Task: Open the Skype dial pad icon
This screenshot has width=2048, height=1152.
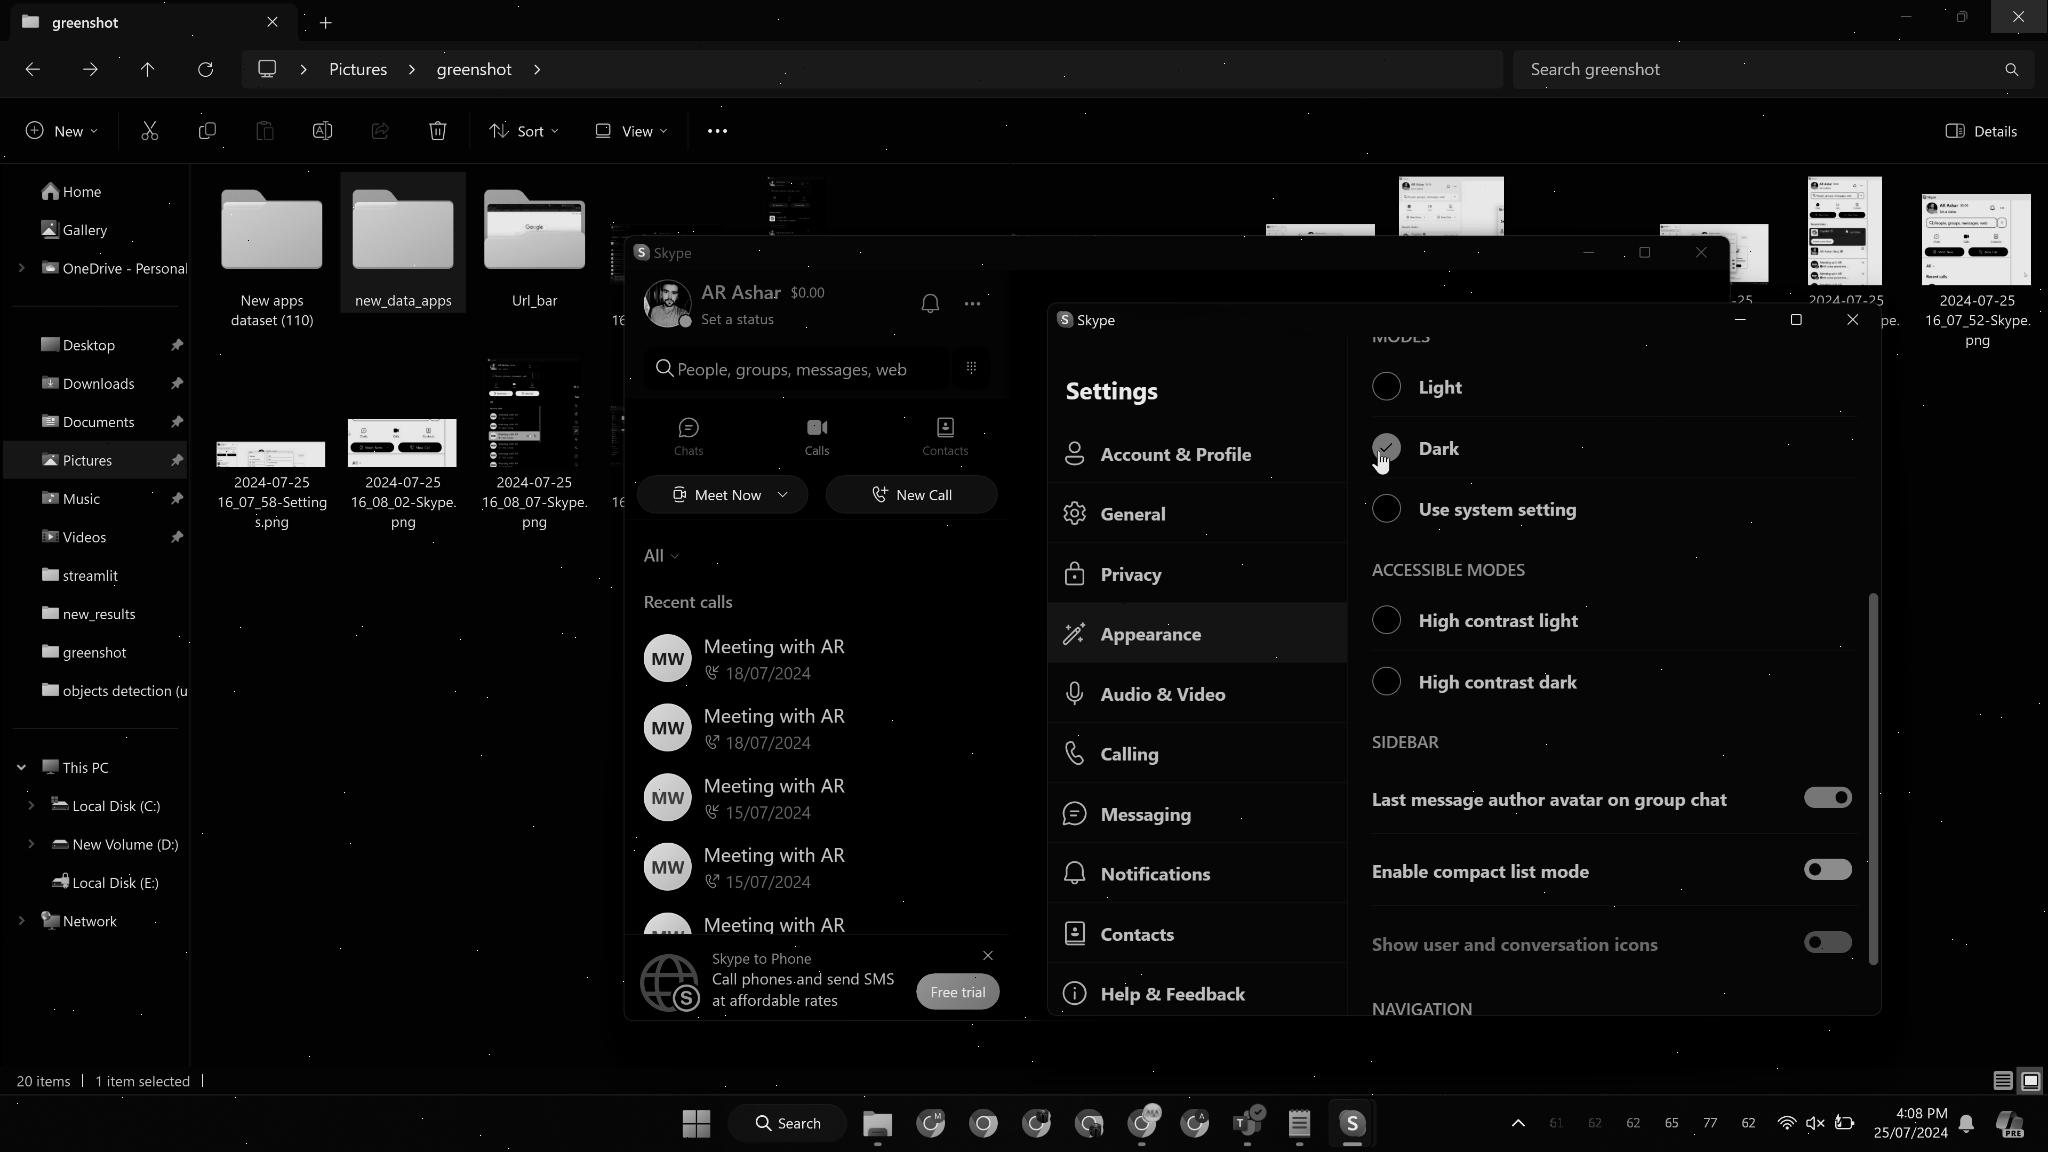Action: [971, 368]
